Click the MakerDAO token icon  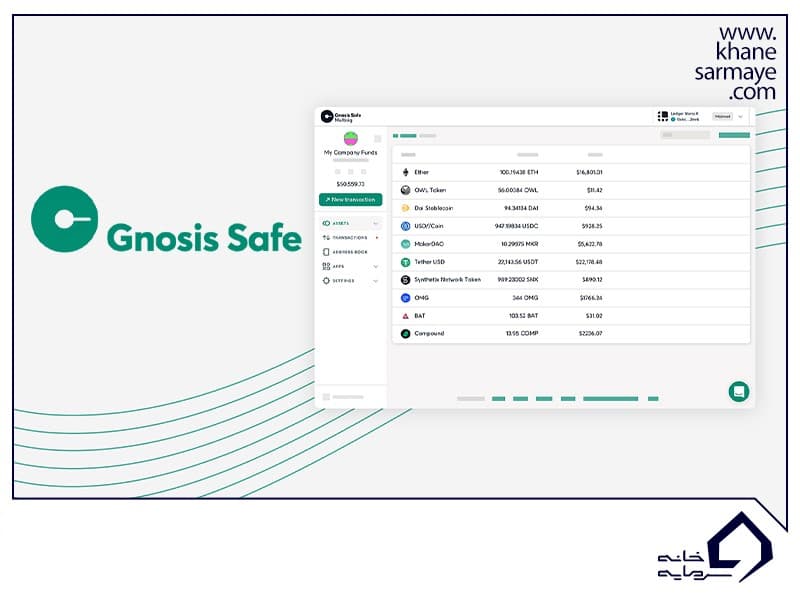pyautogui.click(x=406, y=244)
